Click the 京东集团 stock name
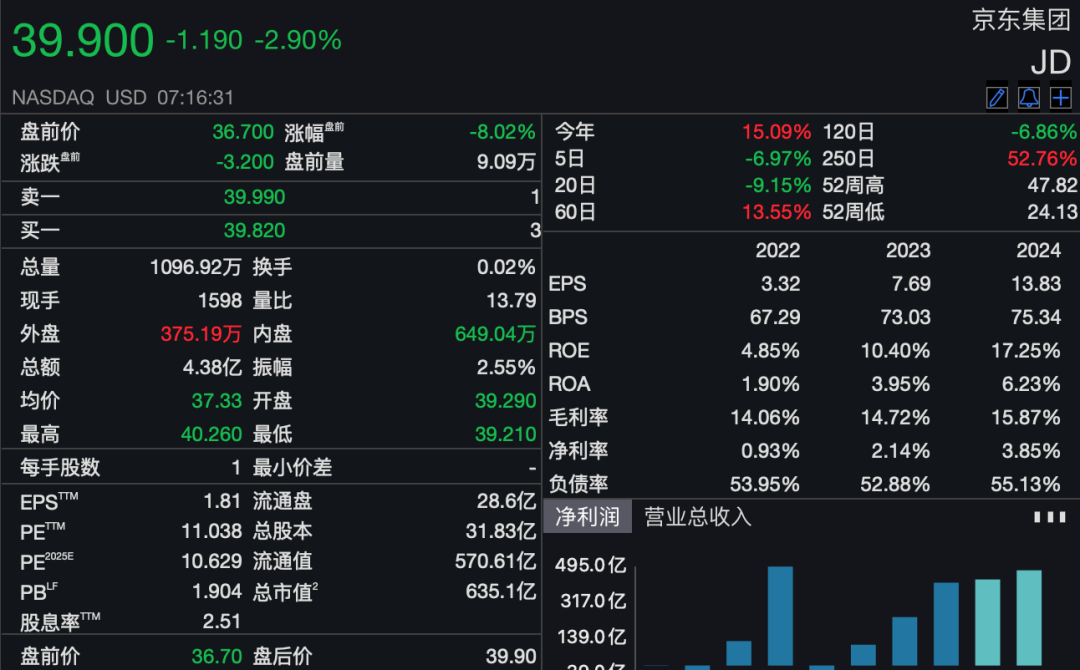Viewport: 1080px width, 670px height. click(1021, 20)
